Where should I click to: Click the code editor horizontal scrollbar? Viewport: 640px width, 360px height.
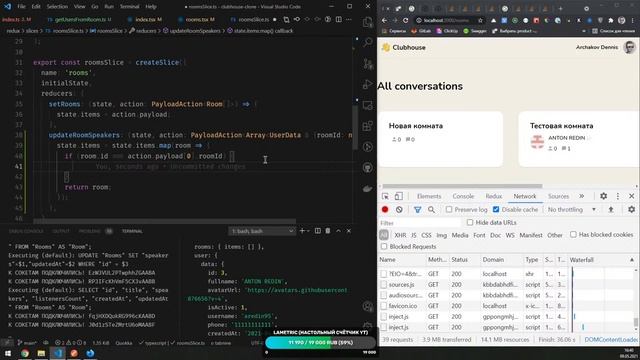[x=164, y=221]
